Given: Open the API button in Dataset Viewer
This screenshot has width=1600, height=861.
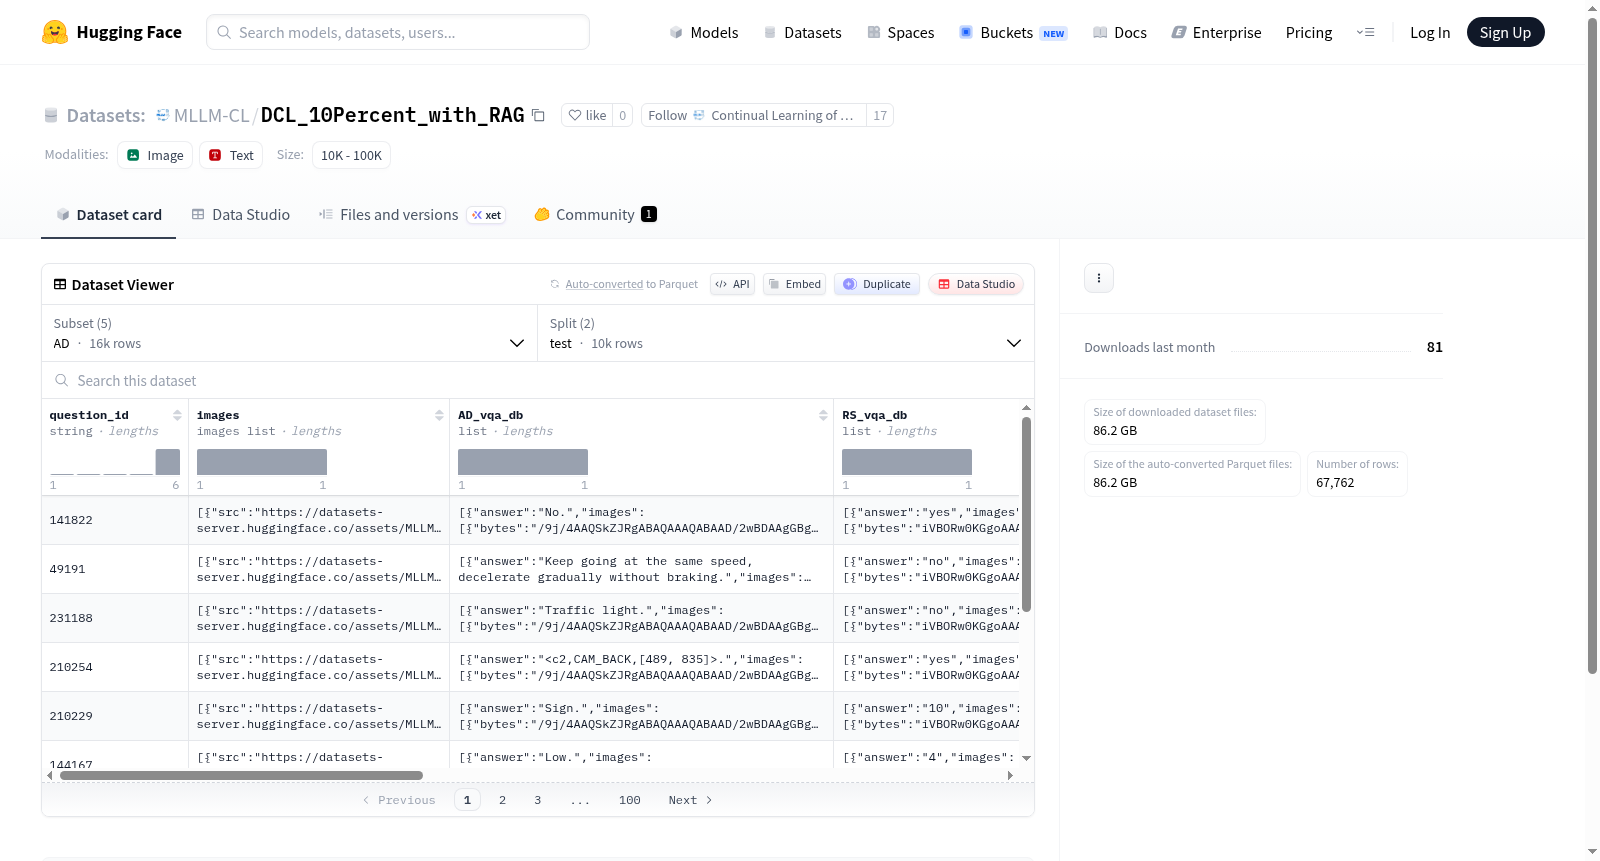Looking at the screenshot, I should point(732,284).
